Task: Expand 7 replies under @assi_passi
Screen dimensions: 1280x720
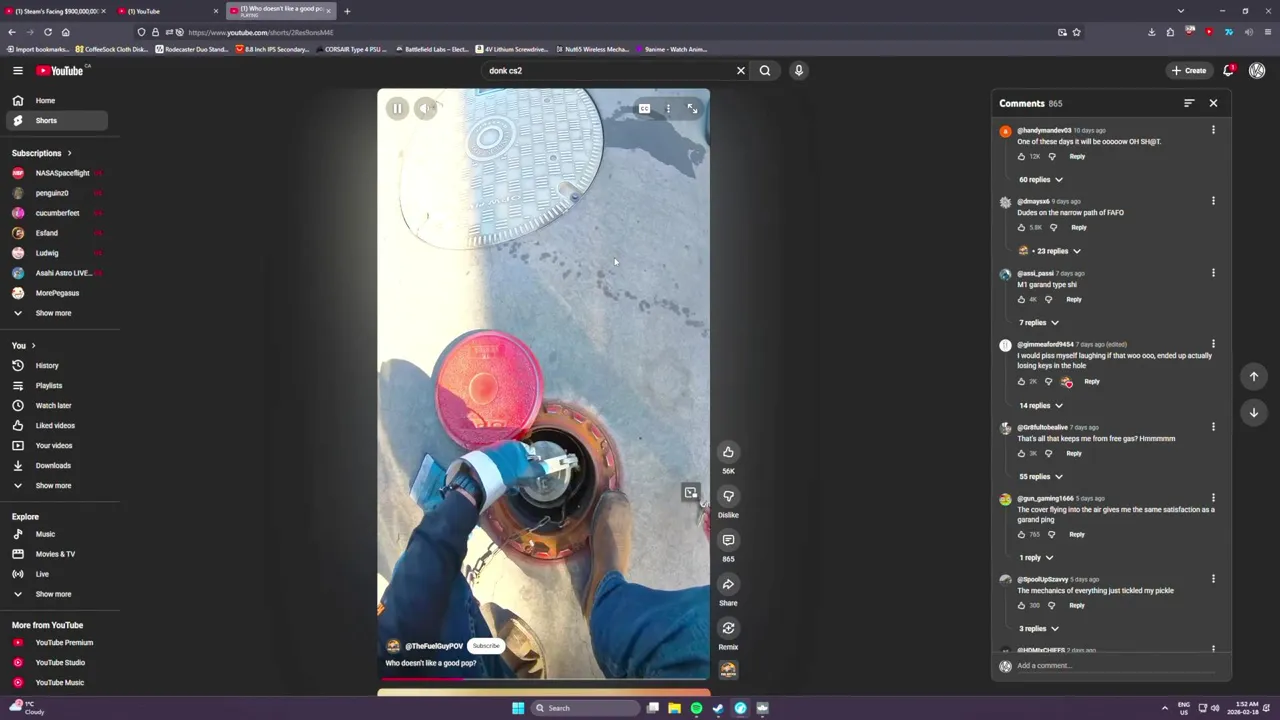Action: 1039,322
